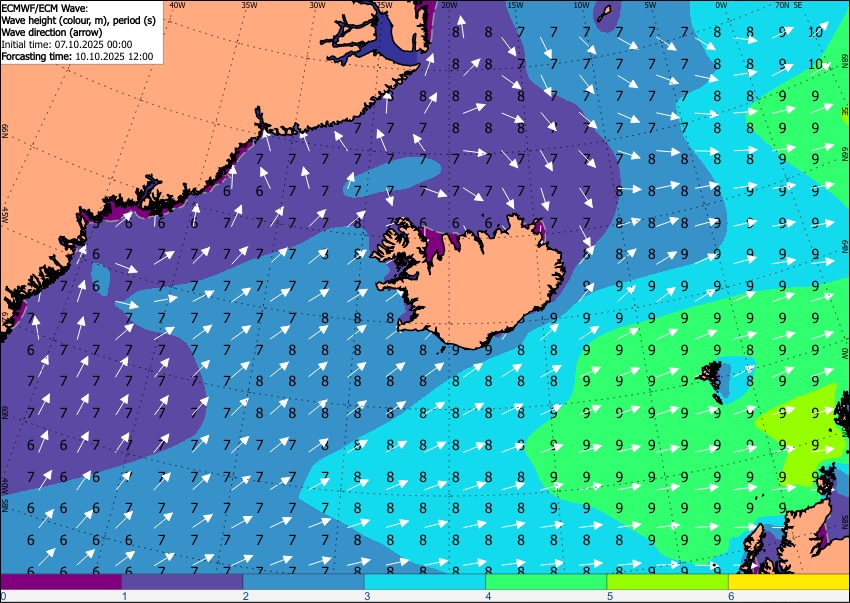Click the '68N' latitude label
Image resolution: width=850 pixels, height=603 pixels.
(845, 60)
